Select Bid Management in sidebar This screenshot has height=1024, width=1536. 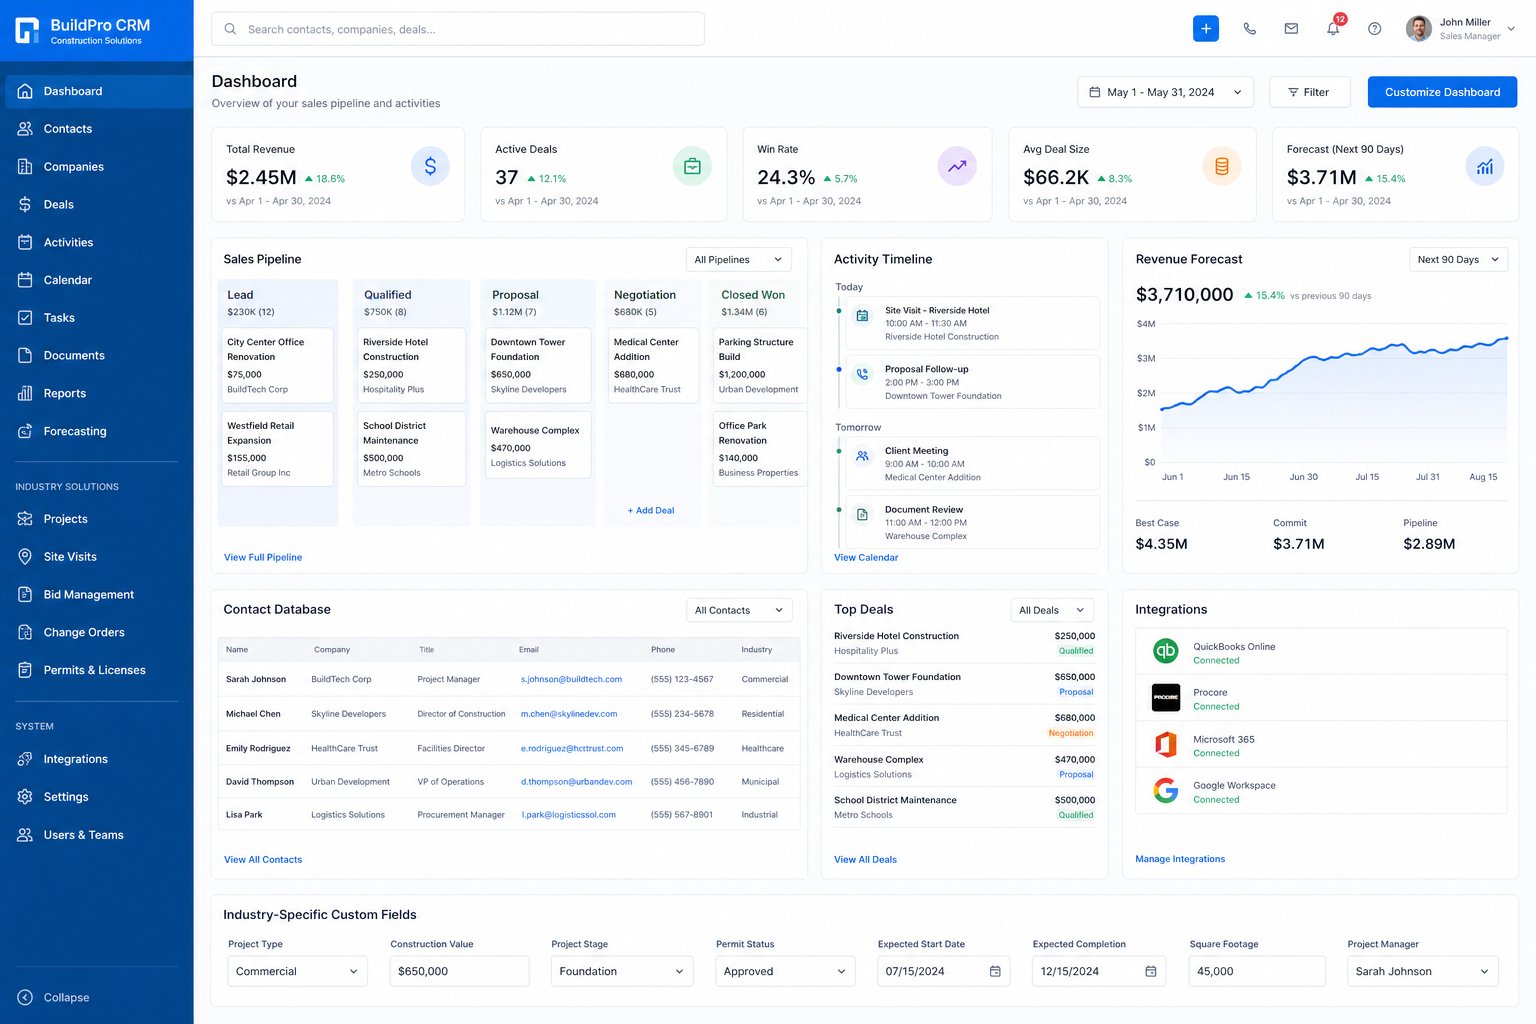[97, 595]
